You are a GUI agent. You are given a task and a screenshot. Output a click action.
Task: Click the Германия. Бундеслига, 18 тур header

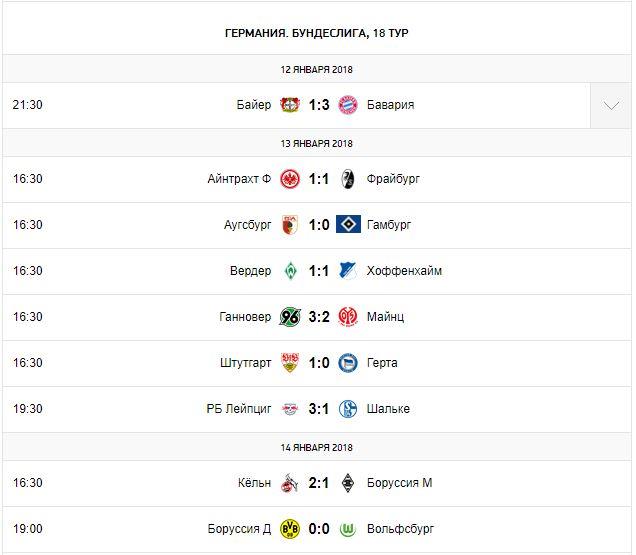tap(317, 33)
